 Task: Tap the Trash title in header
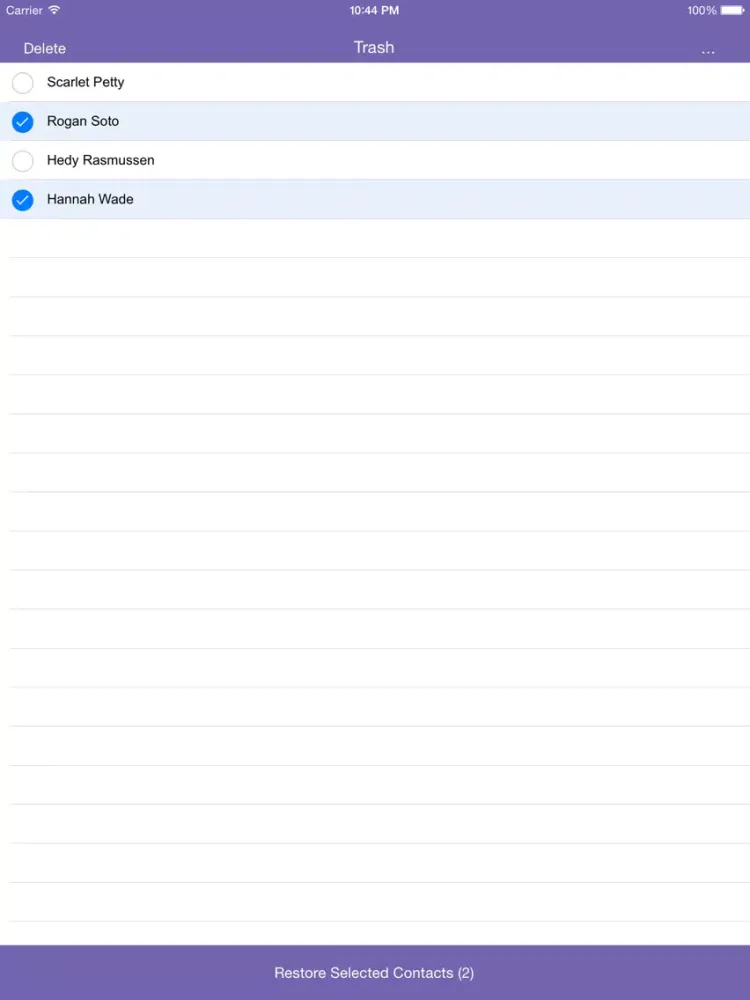coord(374,47)
